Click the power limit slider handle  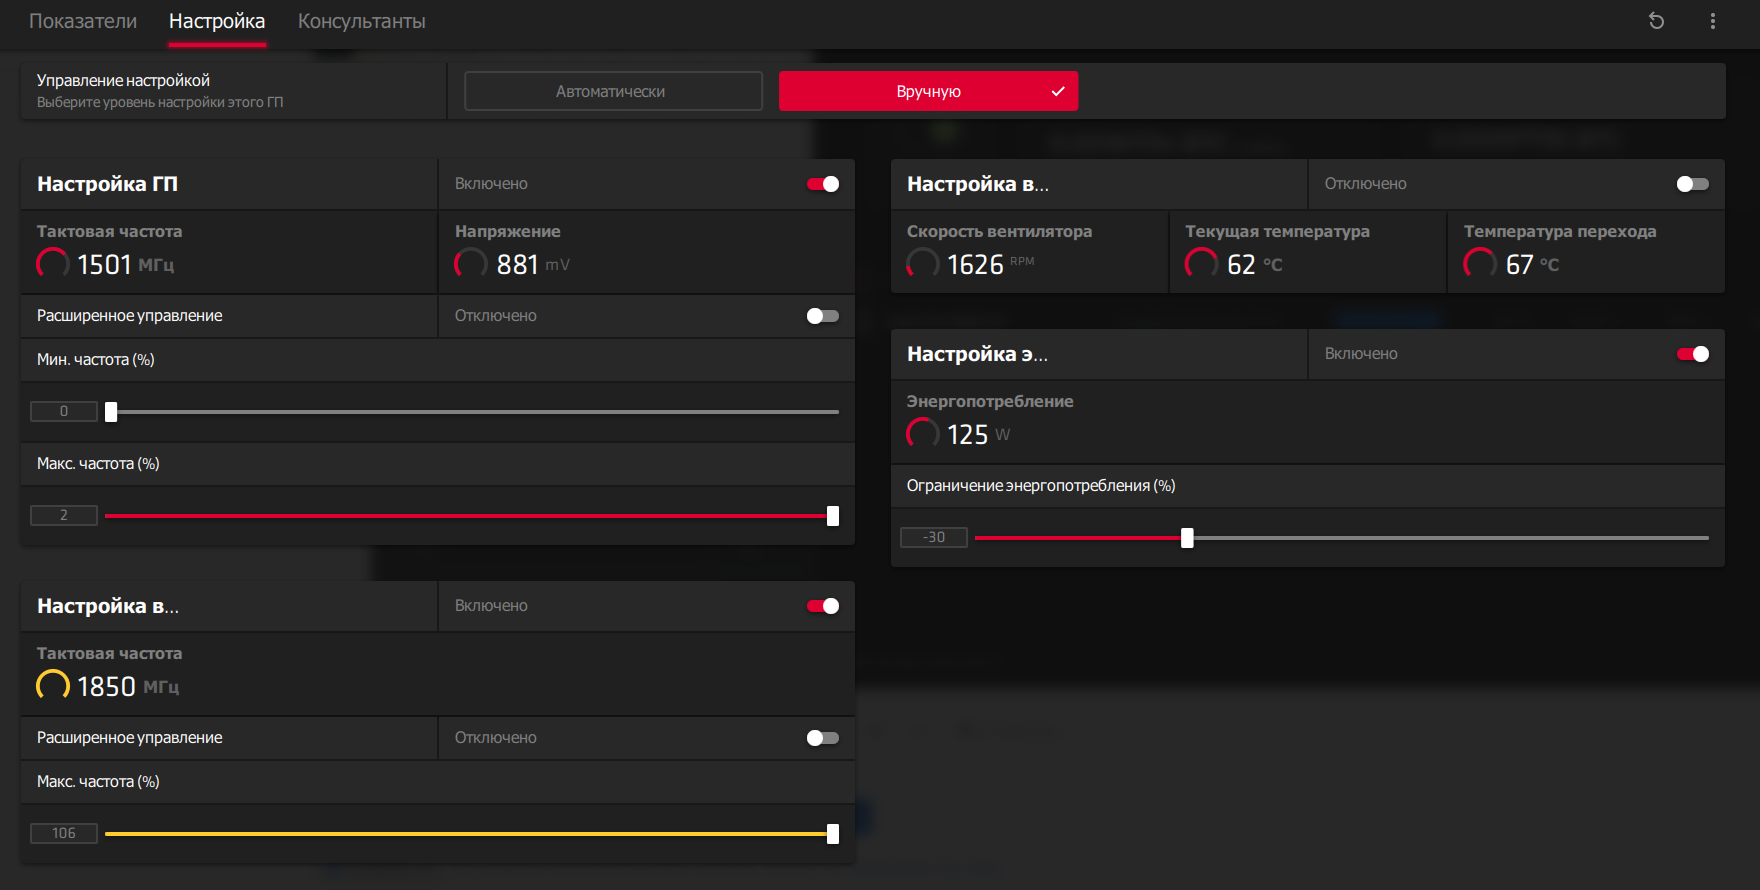[1187, 538]
